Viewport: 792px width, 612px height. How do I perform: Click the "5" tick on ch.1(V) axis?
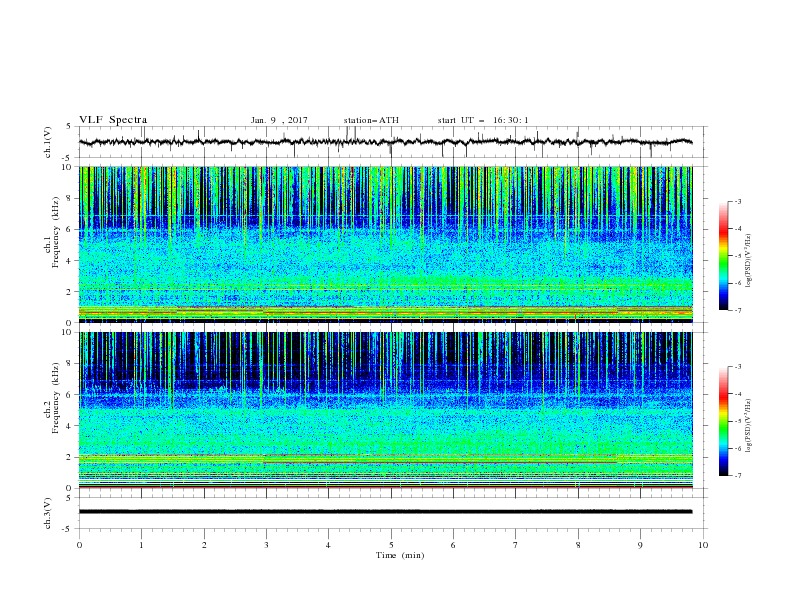tap(70, 126)
